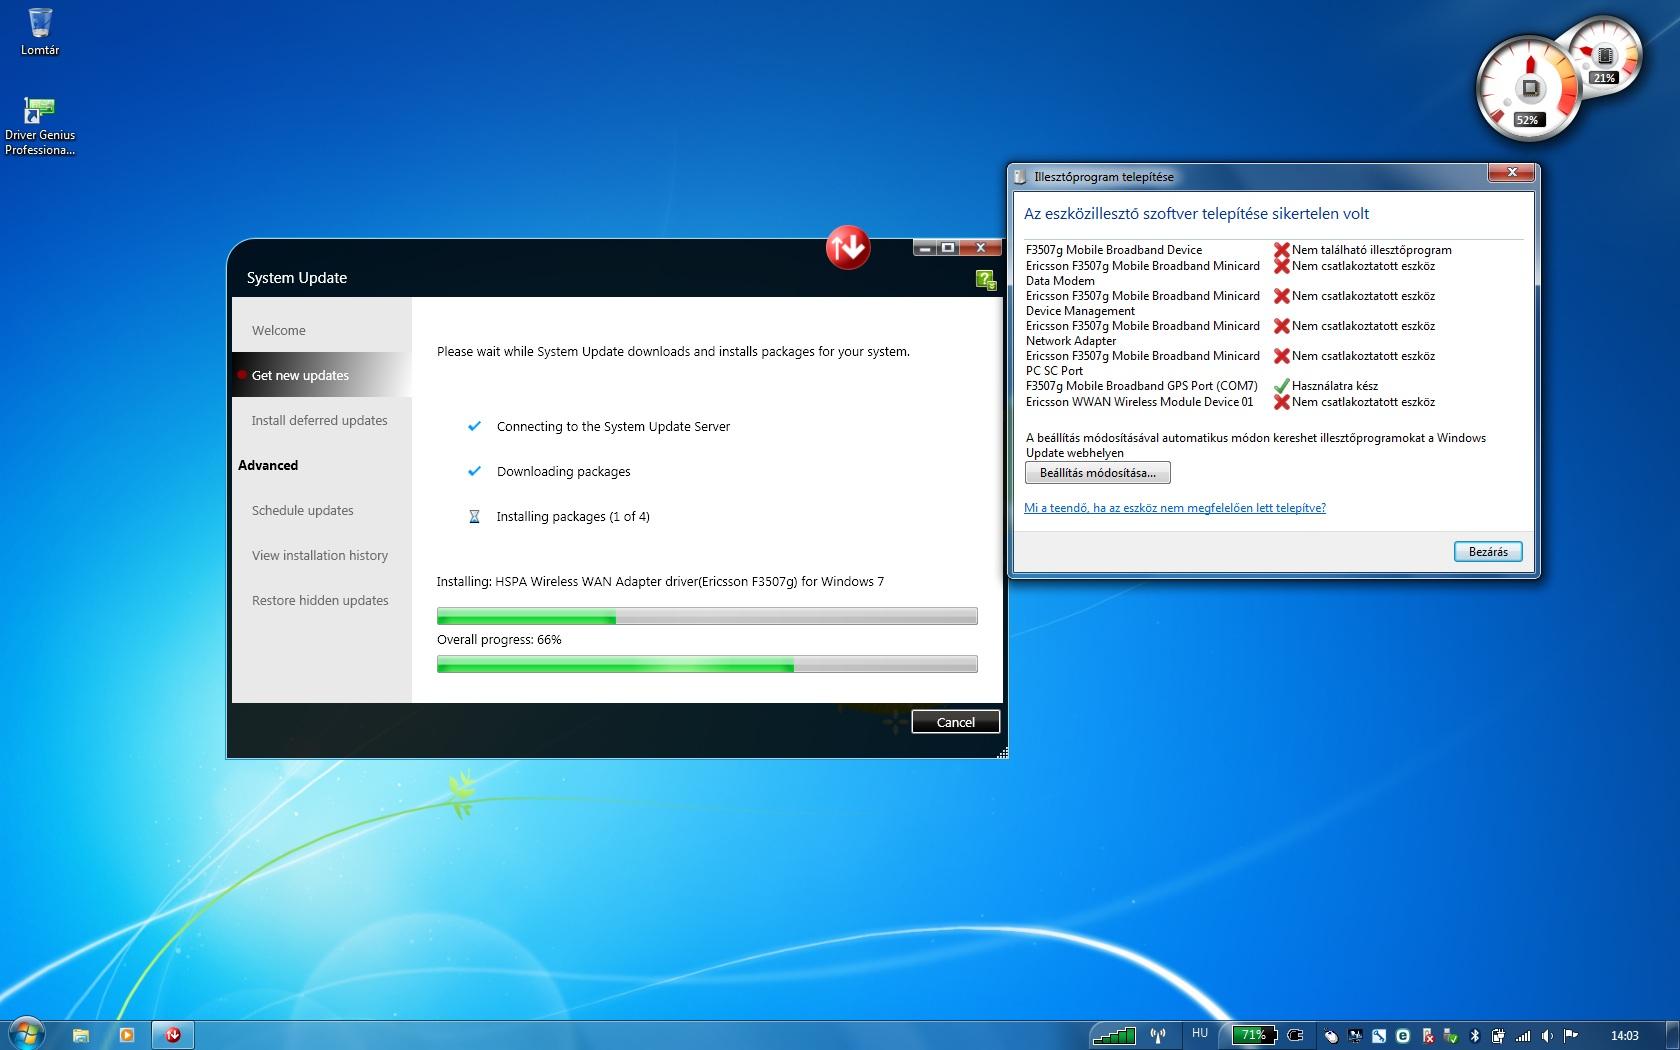1680x1050 pixels.
Task: Click the System Update resize grip corner
Action: 1002,752
